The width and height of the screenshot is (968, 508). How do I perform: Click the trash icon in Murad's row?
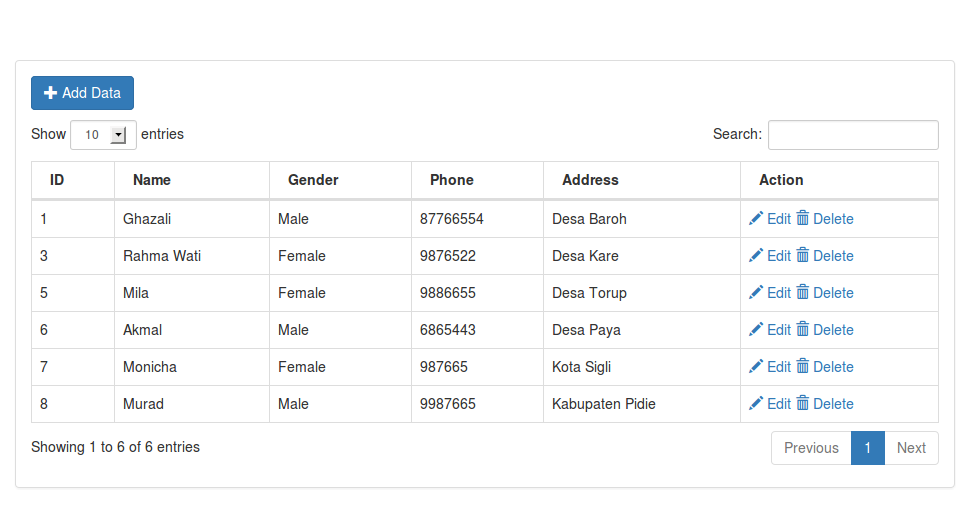[803, 403]
